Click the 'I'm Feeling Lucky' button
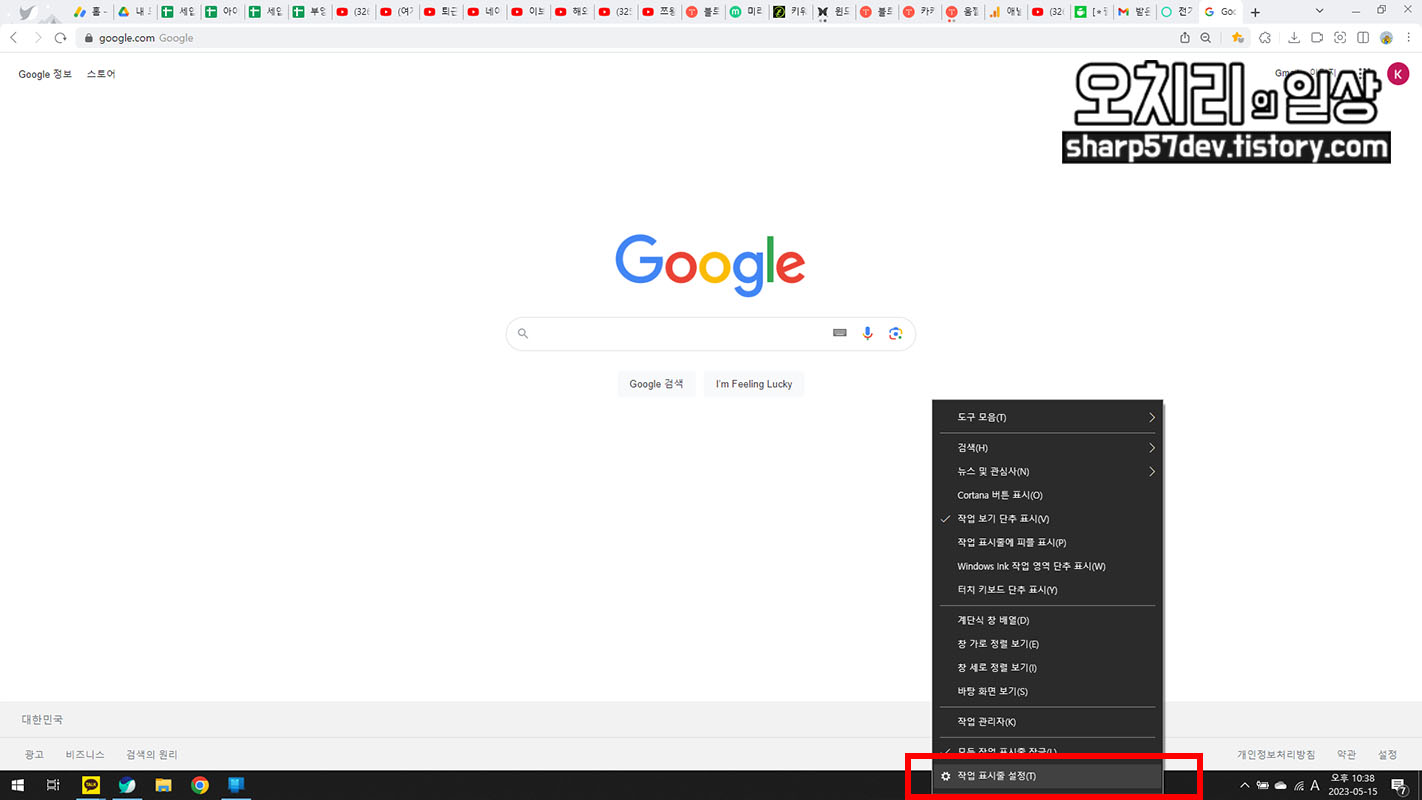Screen dimensions: 1422x800 pyautogui.click(x=754, y=384)
